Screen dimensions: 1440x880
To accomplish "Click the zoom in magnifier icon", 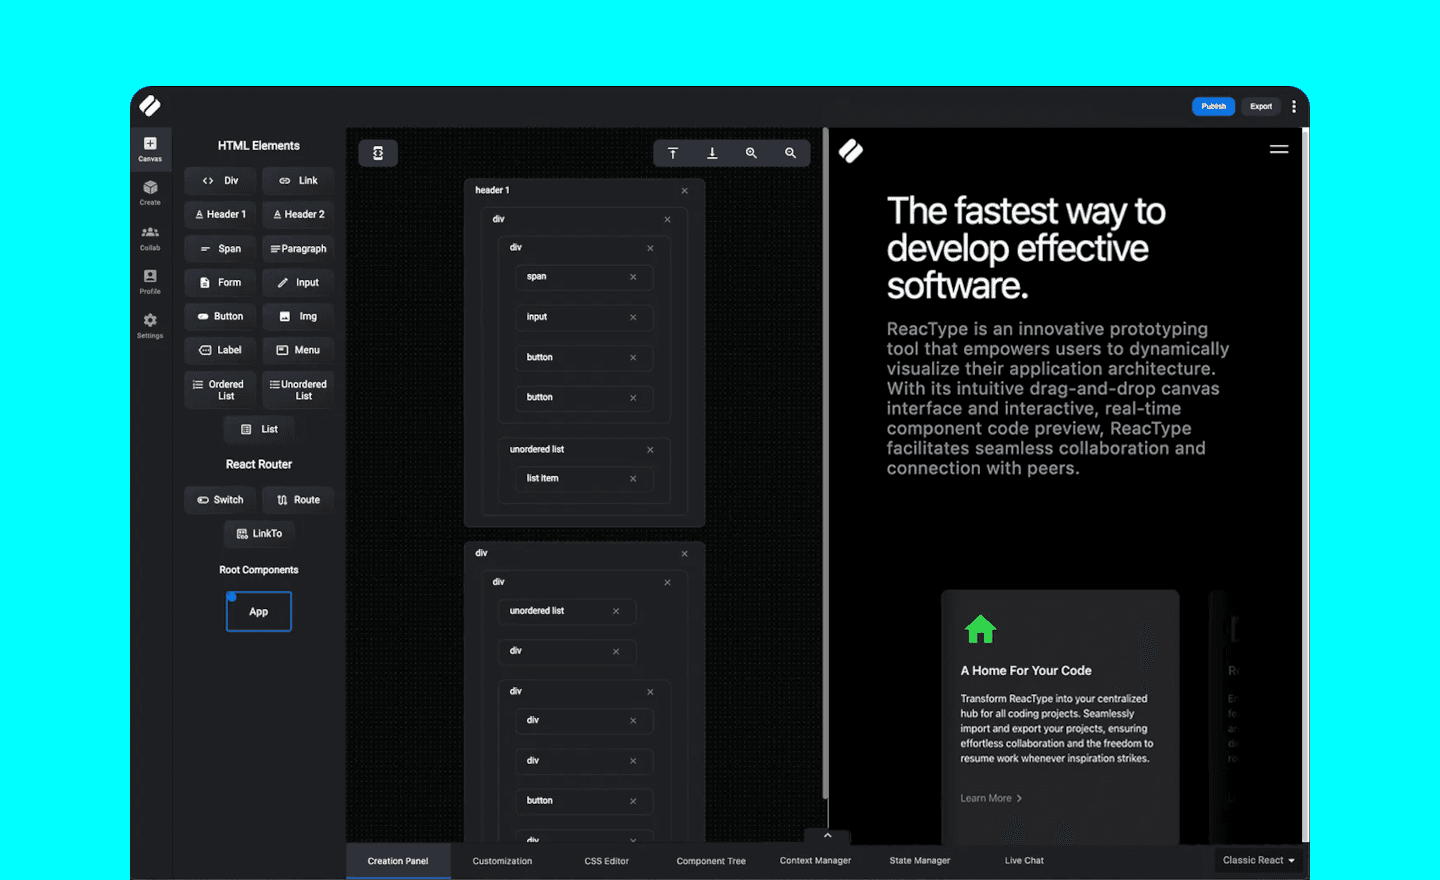I will [x=751, y=153].
